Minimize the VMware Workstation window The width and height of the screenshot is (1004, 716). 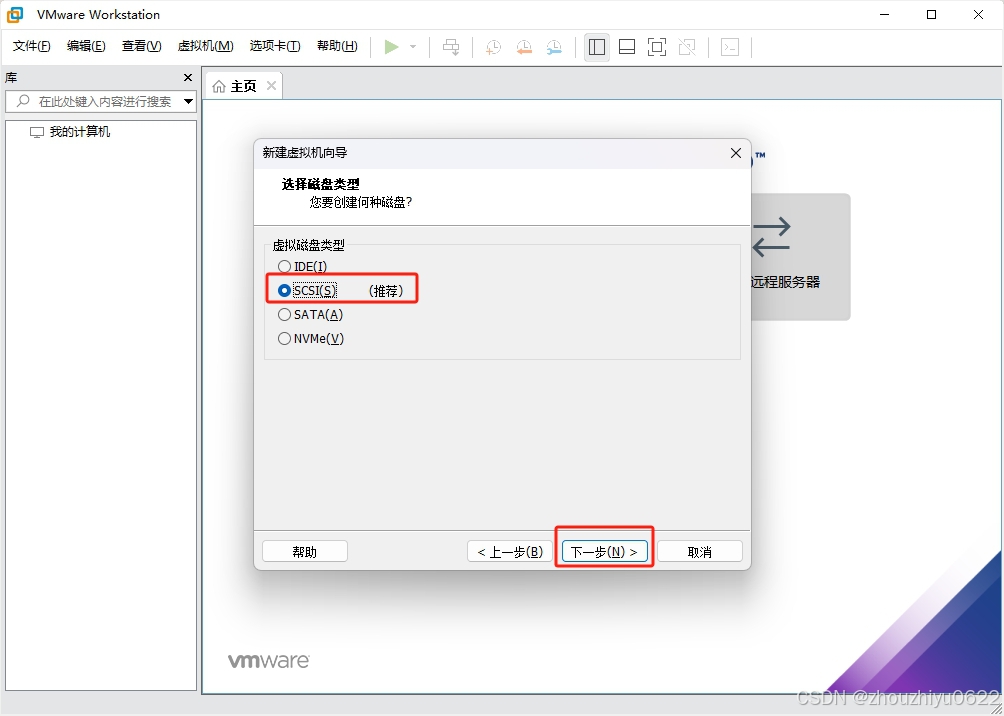pos(885,15)
